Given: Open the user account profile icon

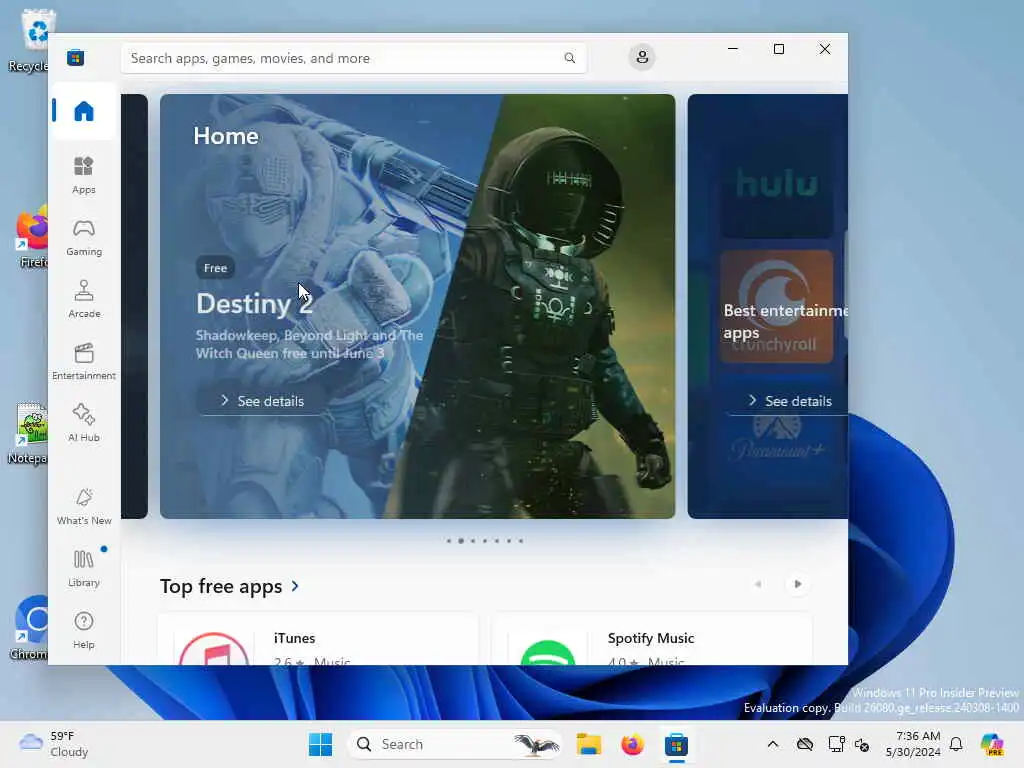Looking at the screenshot, I should (642, 57).
